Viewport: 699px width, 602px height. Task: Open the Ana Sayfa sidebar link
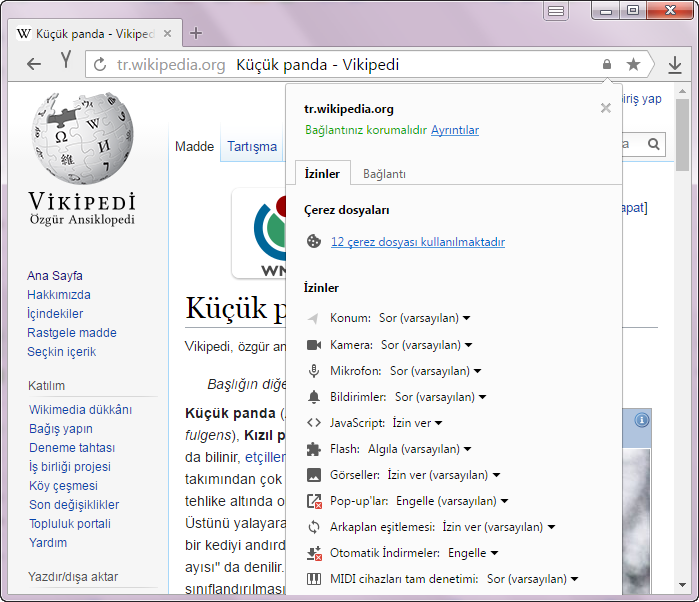[55, 276]
